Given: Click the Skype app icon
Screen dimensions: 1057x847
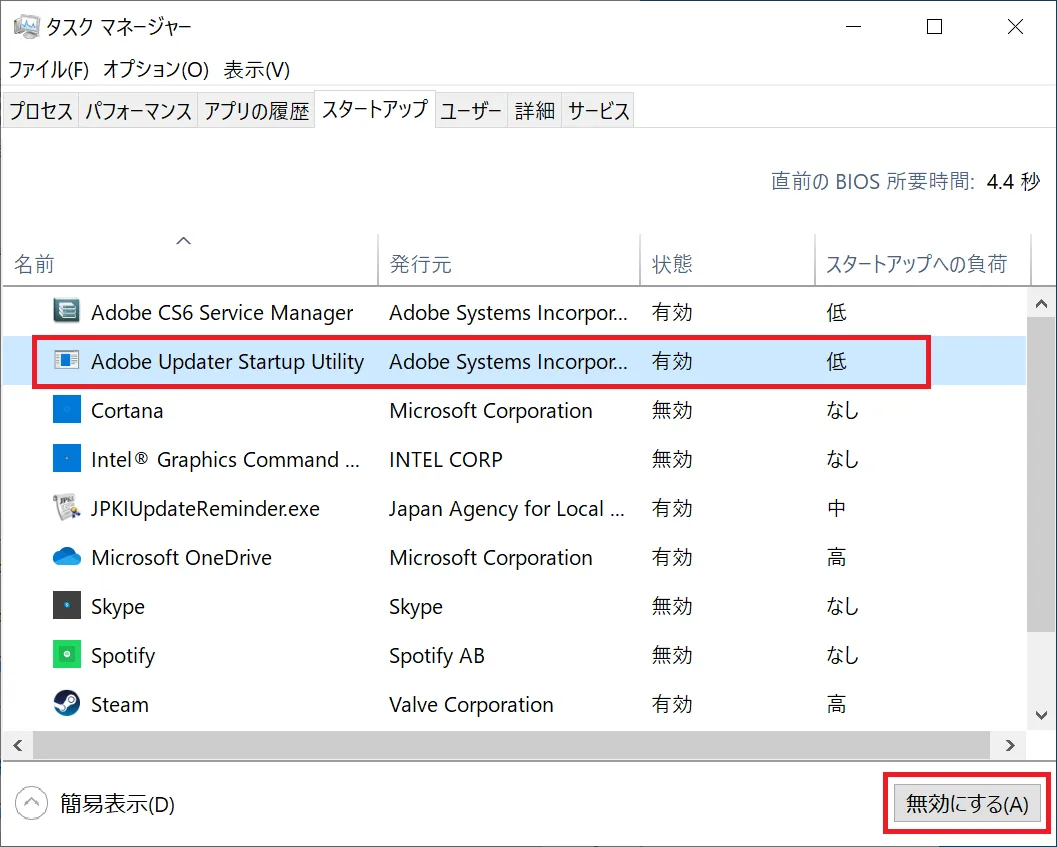Looking at the screenshot, I should coord(67,606).
